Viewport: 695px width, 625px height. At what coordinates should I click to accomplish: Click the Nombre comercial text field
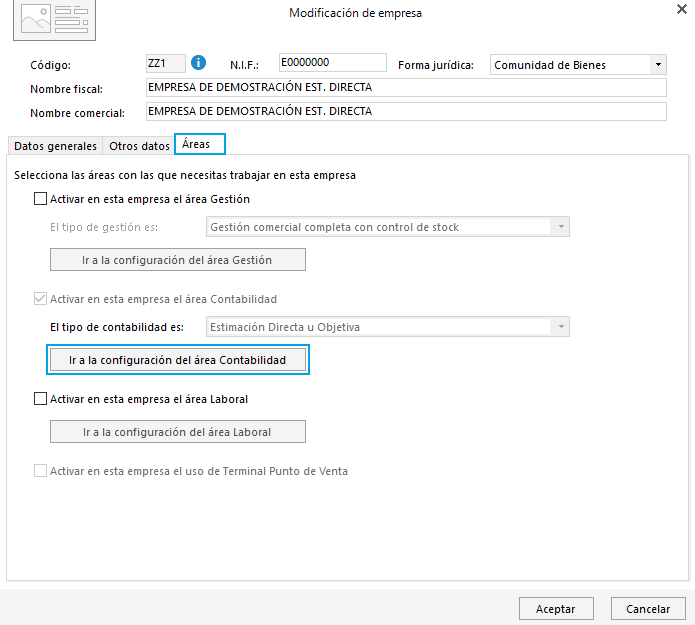click(406, 111)
